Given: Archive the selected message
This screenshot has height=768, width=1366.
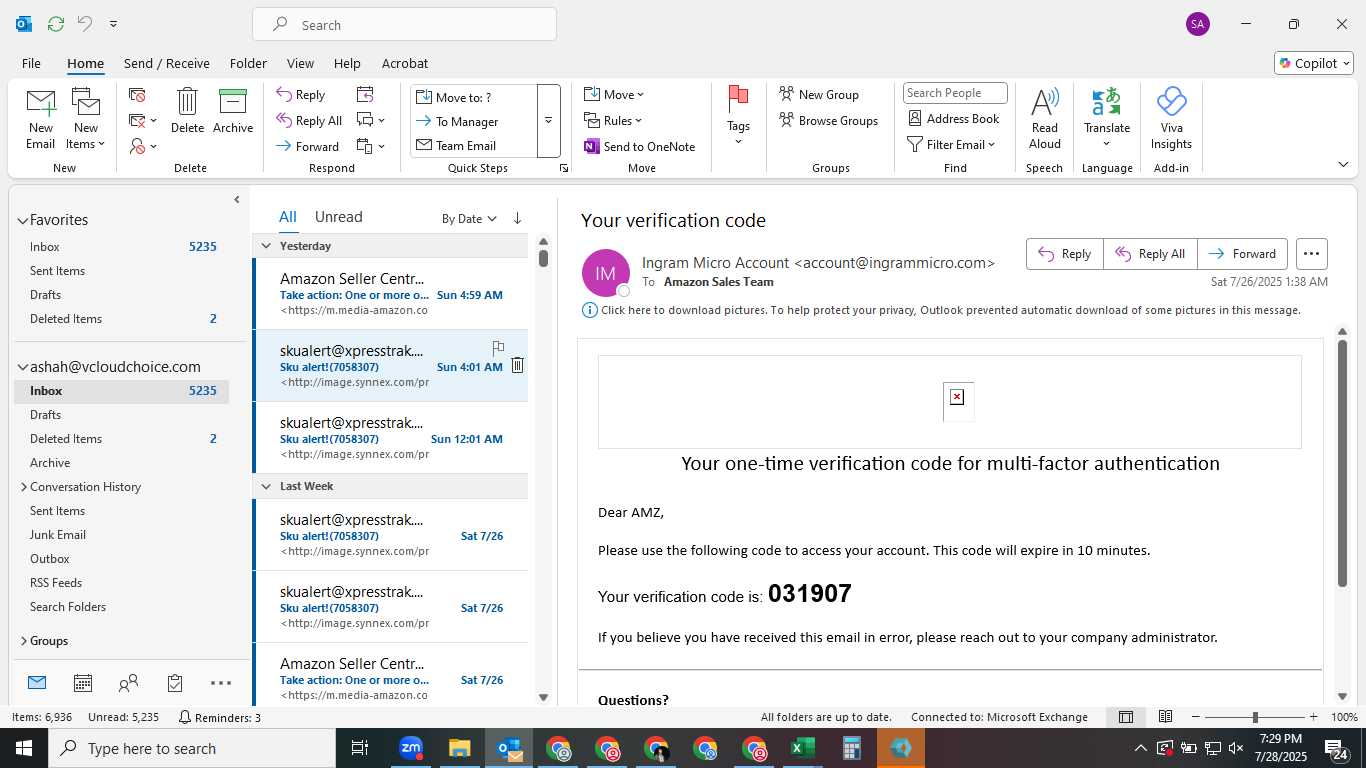Looking at the screenshot, I should 233,111.
